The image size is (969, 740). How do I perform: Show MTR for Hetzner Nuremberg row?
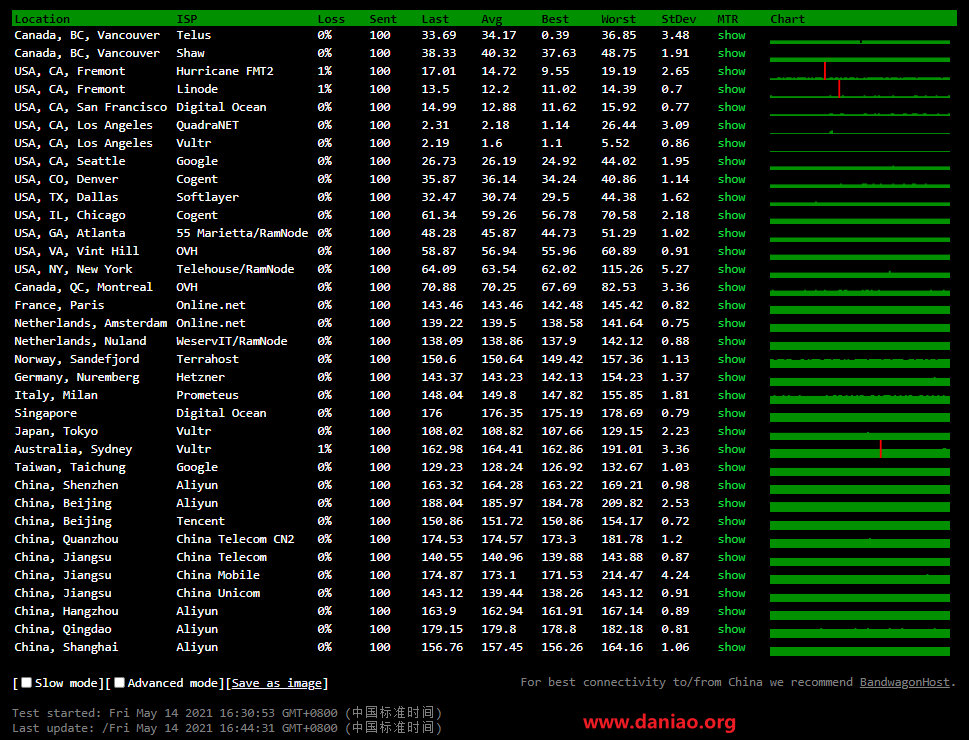[x=732, y=376]
